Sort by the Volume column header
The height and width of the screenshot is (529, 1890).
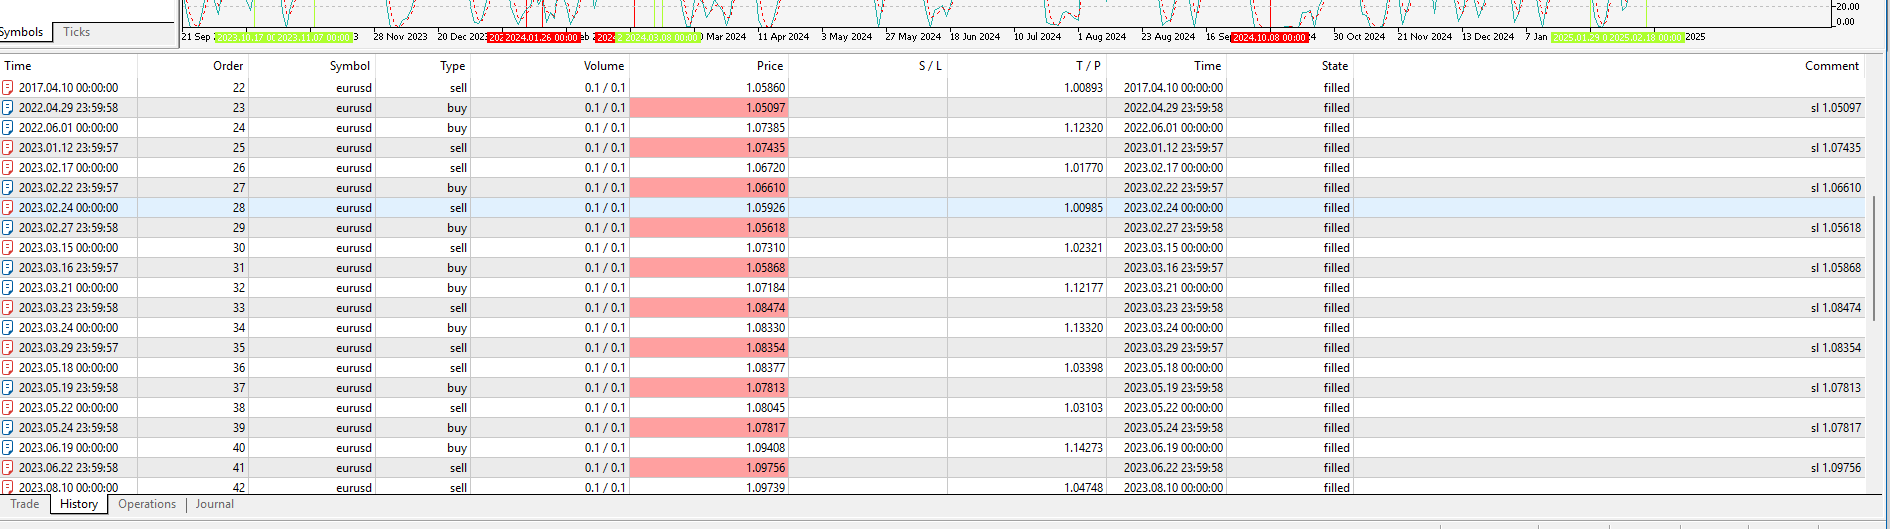pyautogui.click(x=550, y=66)
